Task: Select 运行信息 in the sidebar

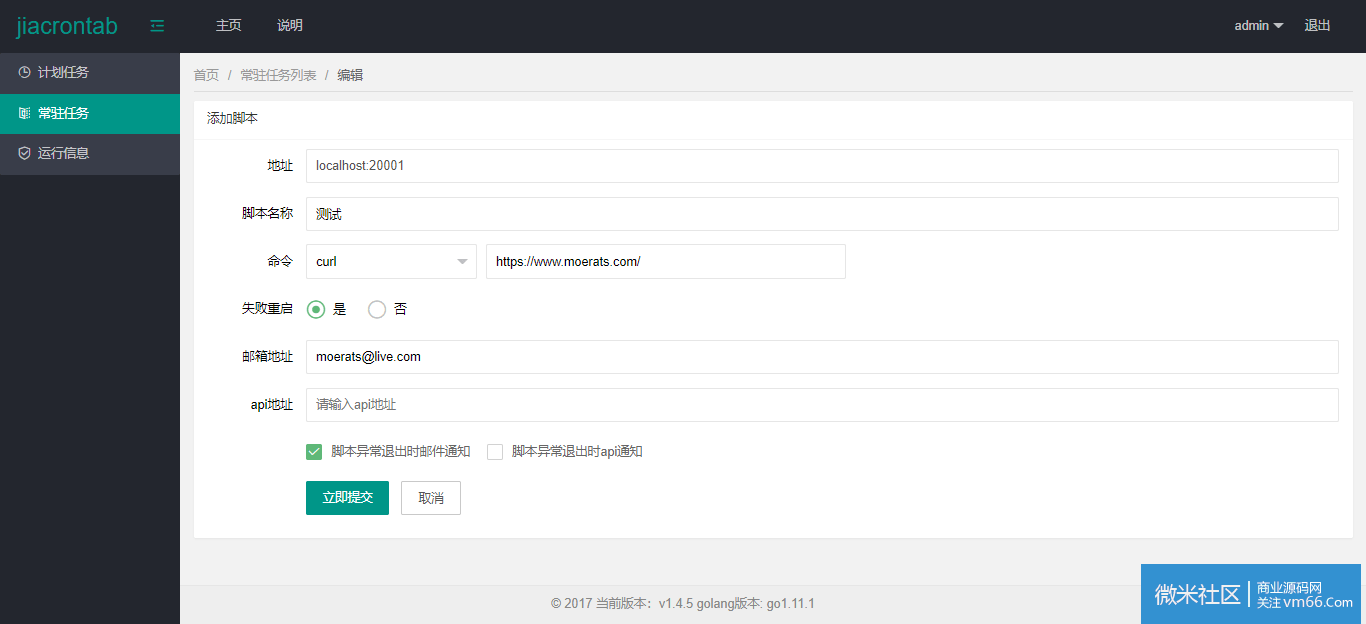Action: (x=90, y=153)
